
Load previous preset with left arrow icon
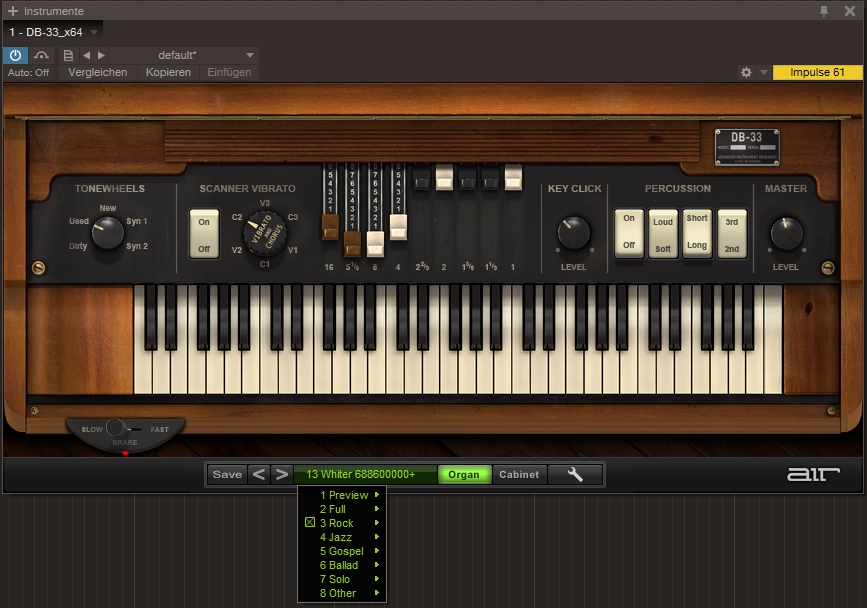point(86,55)
